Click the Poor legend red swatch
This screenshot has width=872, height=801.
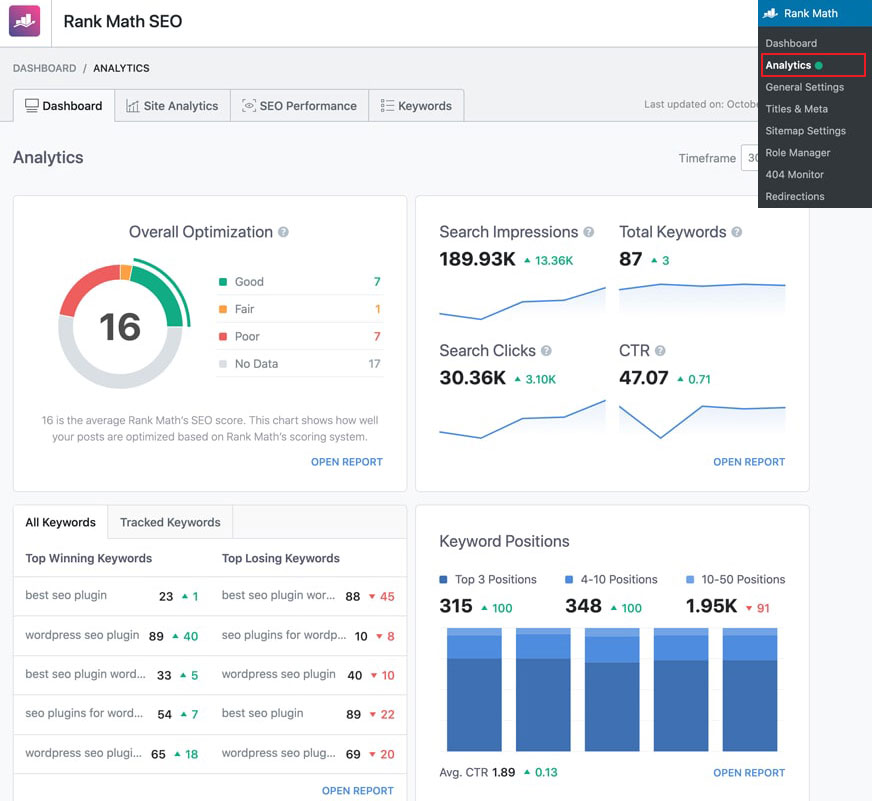(223, 337)
